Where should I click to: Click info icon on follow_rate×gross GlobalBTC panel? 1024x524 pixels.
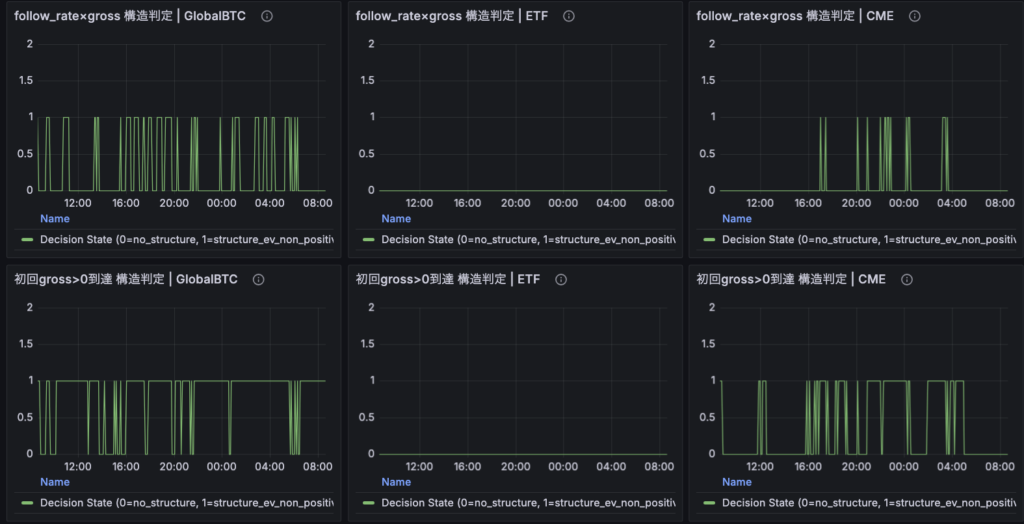(266, 17)
